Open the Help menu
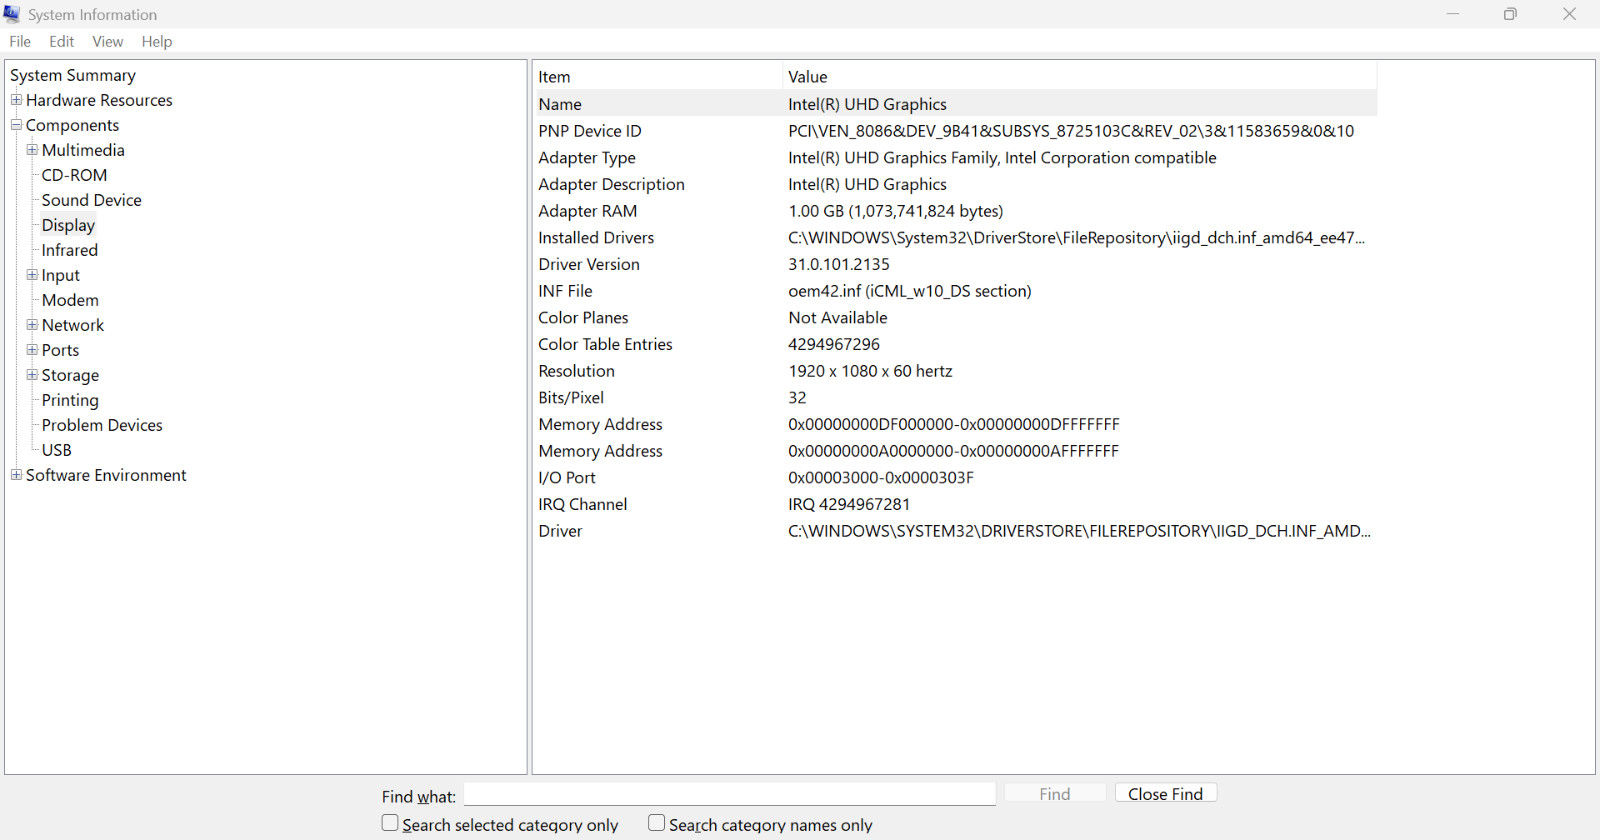The height and width of the screenshot is (840, 1600). (157, 41)
